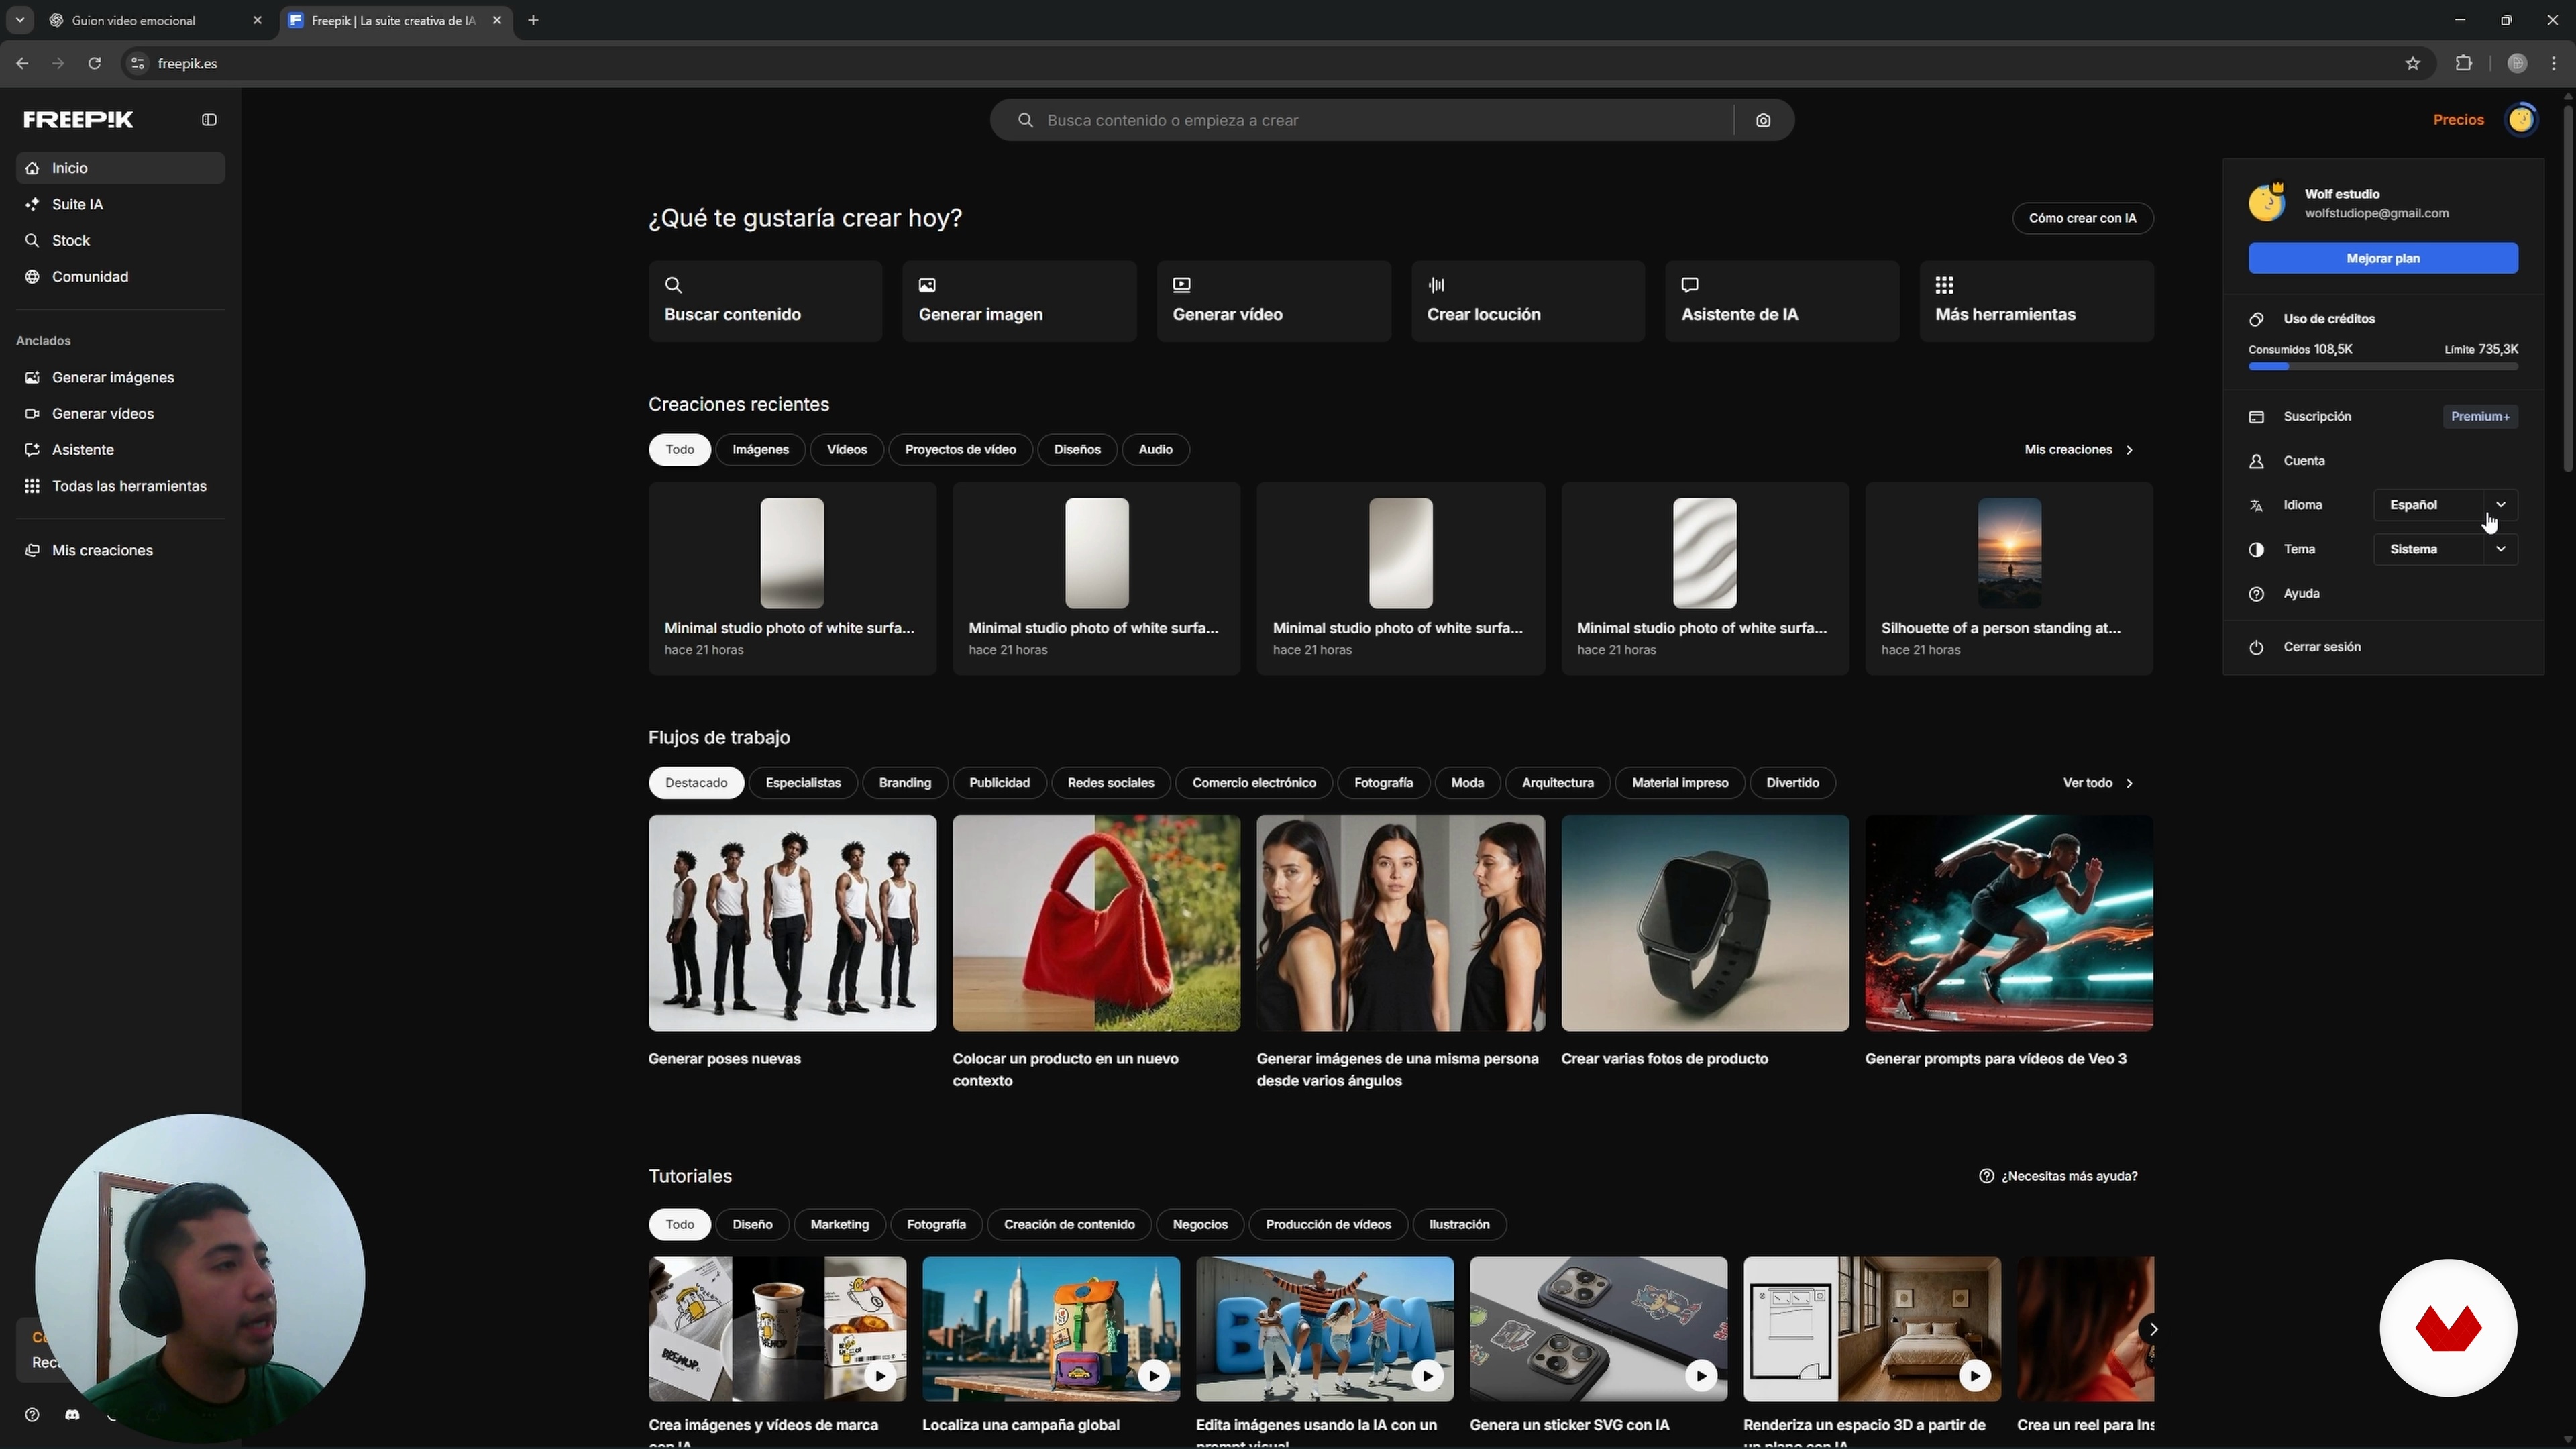Click the Buscar contenido card
The height and width of the screenshot is (1449, 2576).
[765, 301]
